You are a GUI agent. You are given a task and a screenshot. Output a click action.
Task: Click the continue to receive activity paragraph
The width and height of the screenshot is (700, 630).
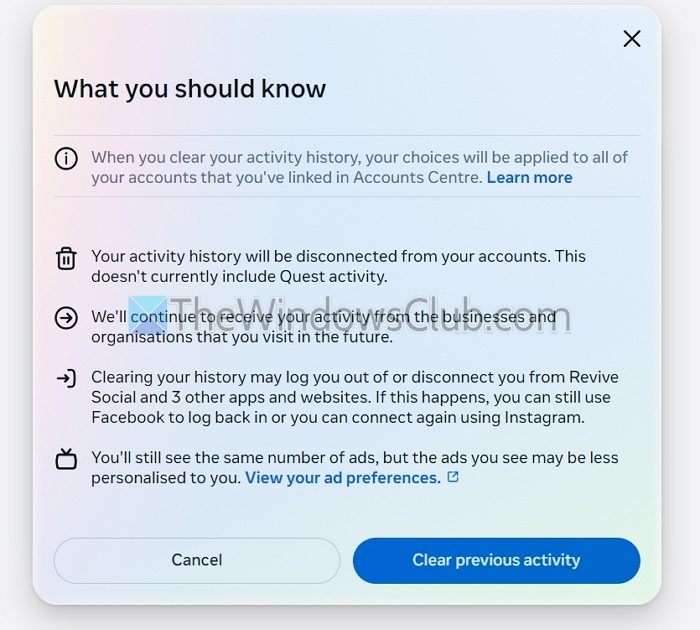click(x=324, y=327)
